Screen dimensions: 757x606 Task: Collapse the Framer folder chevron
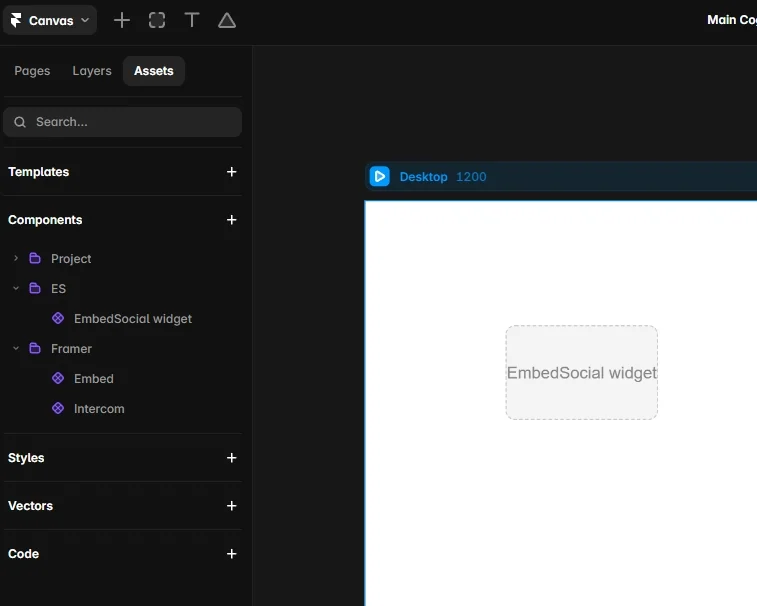pos(16,348)
